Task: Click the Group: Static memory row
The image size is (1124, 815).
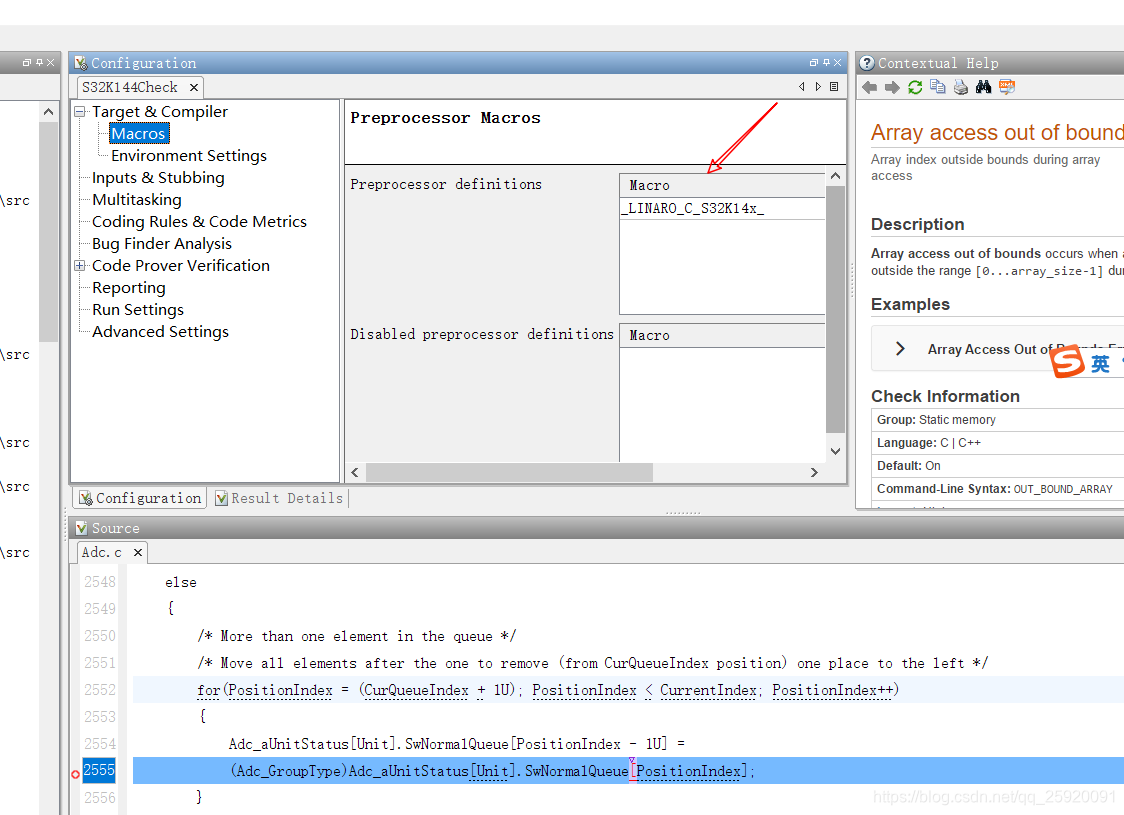Action: (998, 420)
